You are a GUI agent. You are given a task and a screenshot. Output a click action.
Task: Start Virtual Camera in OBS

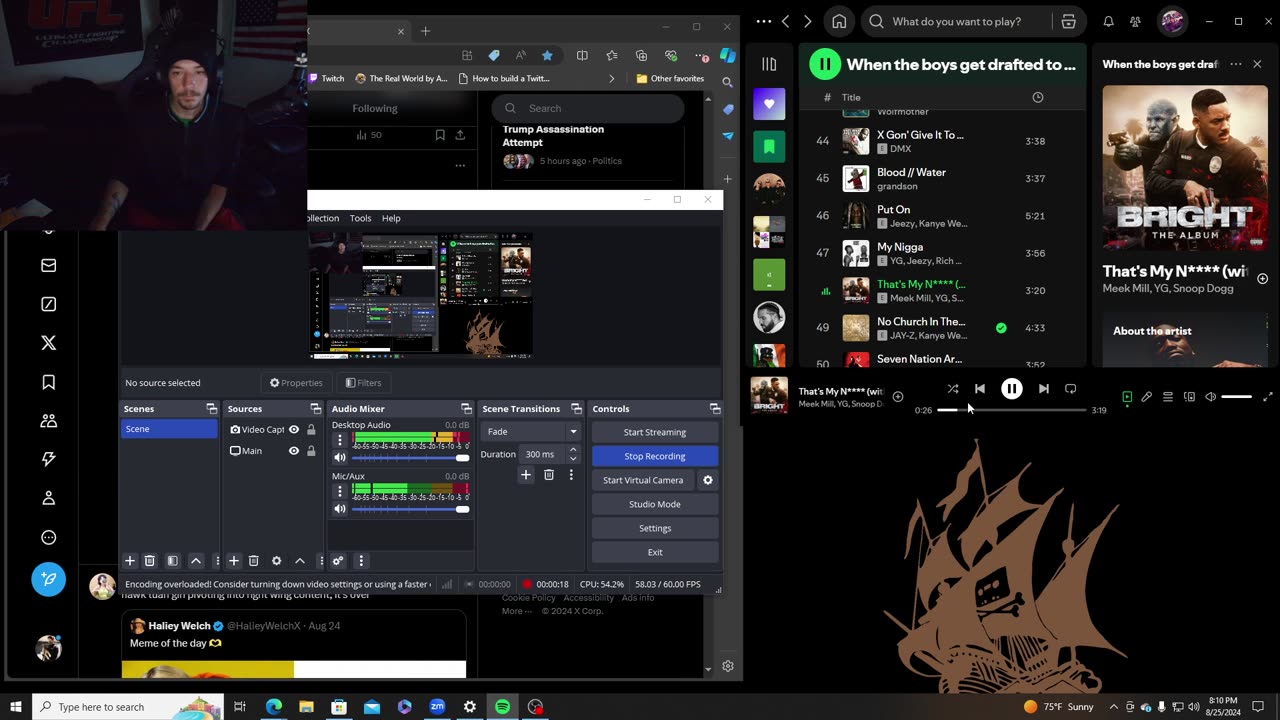(643, 480)
